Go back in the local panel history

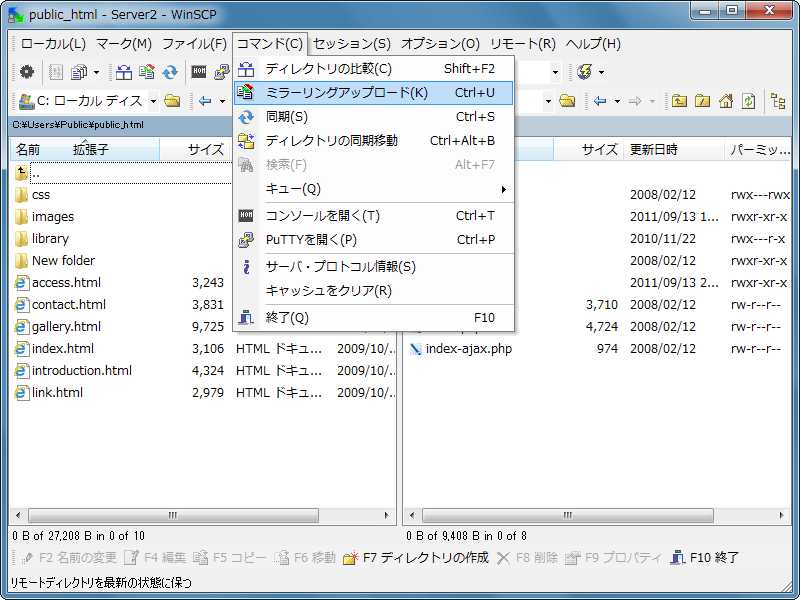point(205,101)
